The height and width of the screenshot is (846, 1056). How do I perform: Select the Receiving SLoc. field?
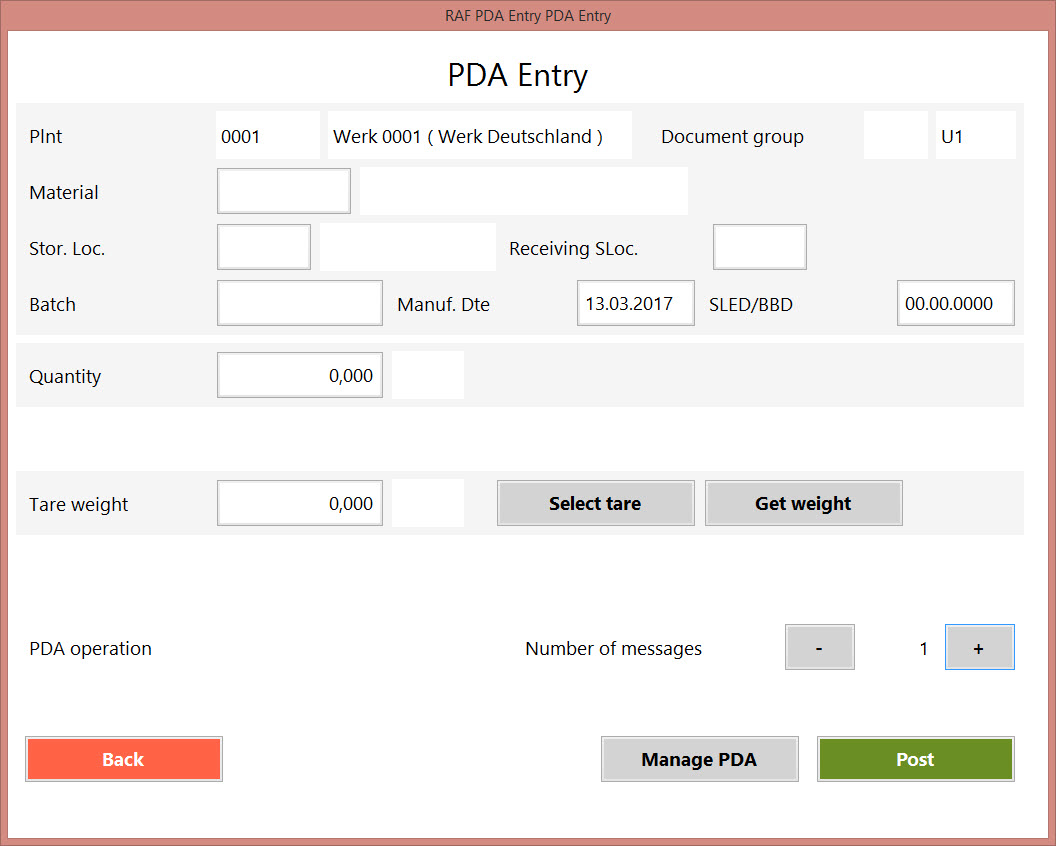tap(759, 247)
